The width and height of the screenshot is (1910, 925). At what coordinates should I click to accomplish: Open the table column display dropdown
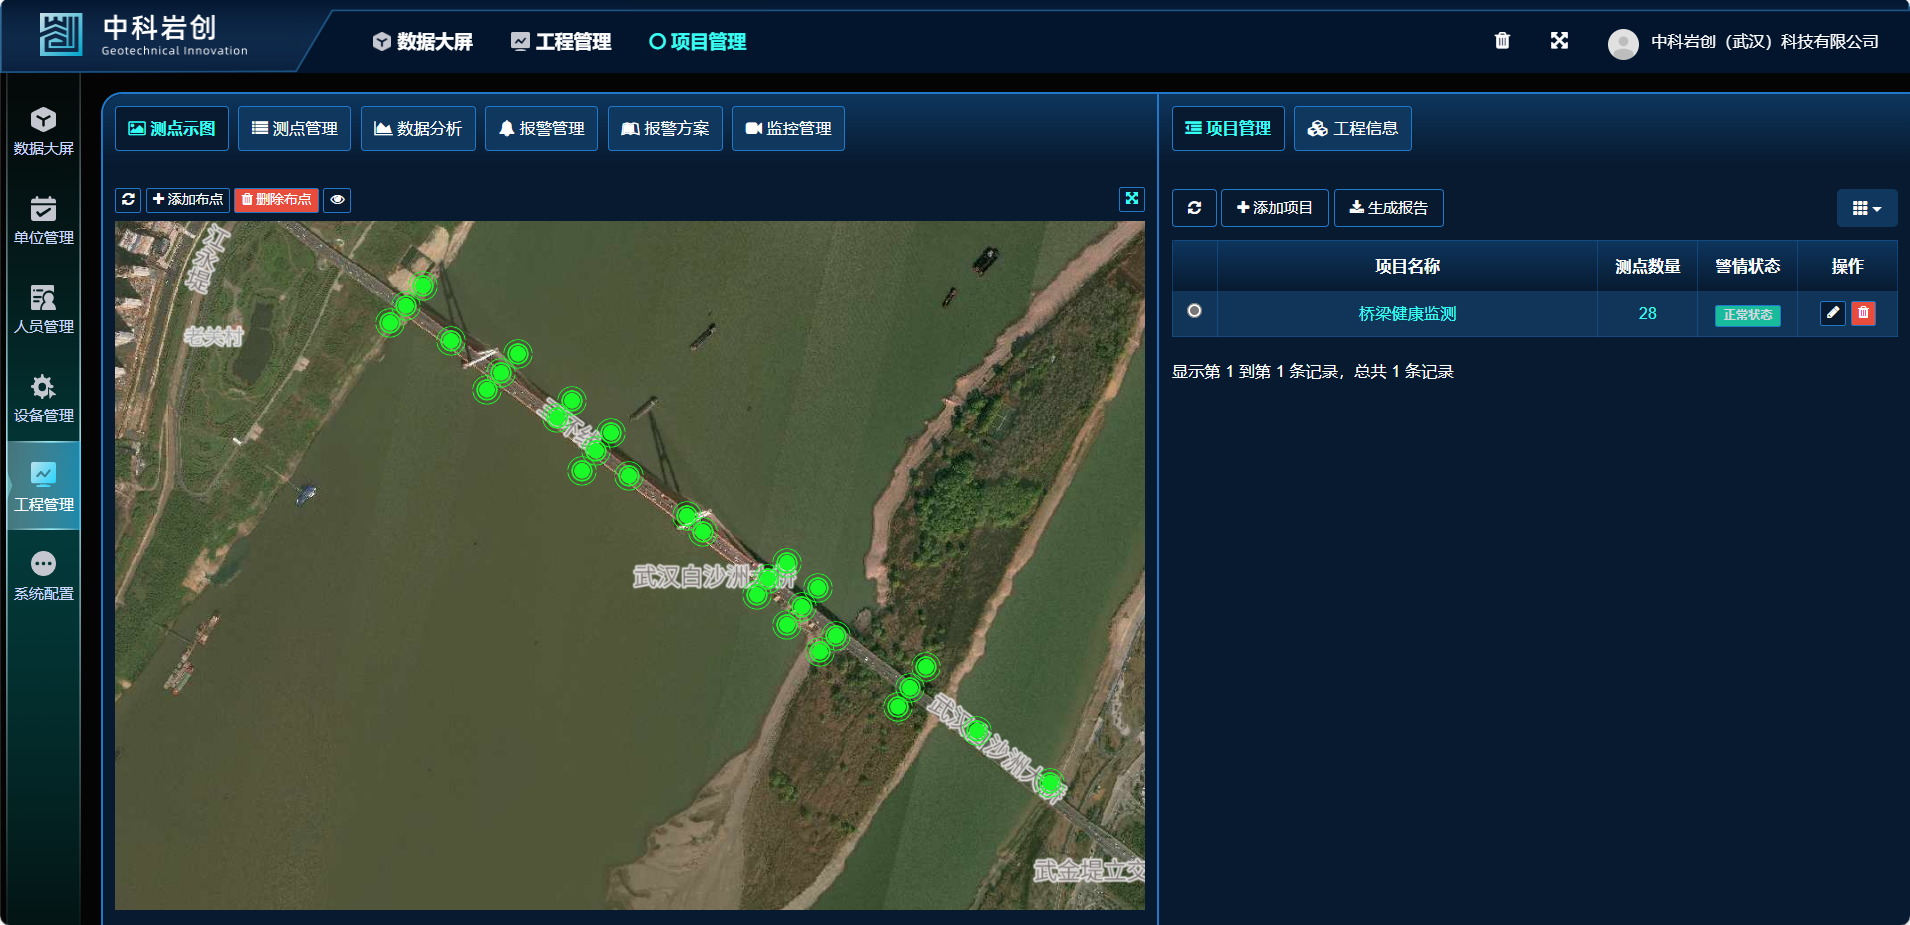pos(1866,208)
